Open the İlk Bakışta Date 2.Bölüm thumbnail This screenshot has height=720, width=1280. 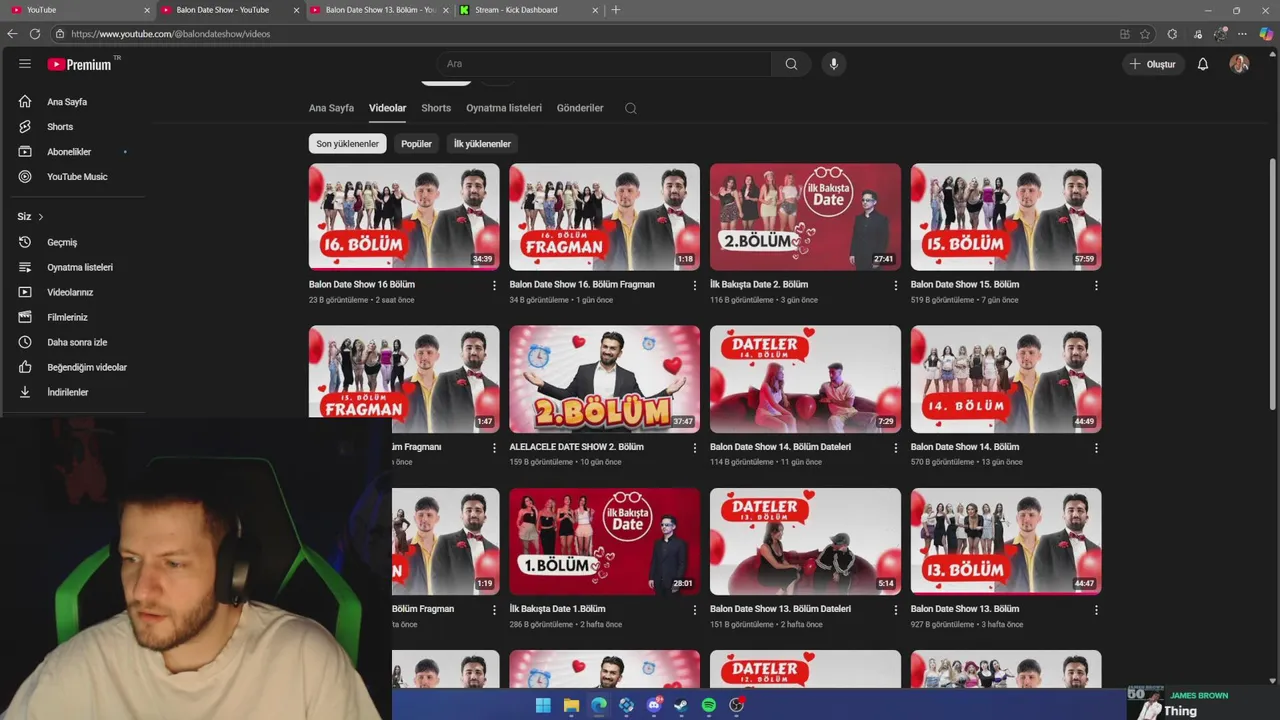pos(805,217)
